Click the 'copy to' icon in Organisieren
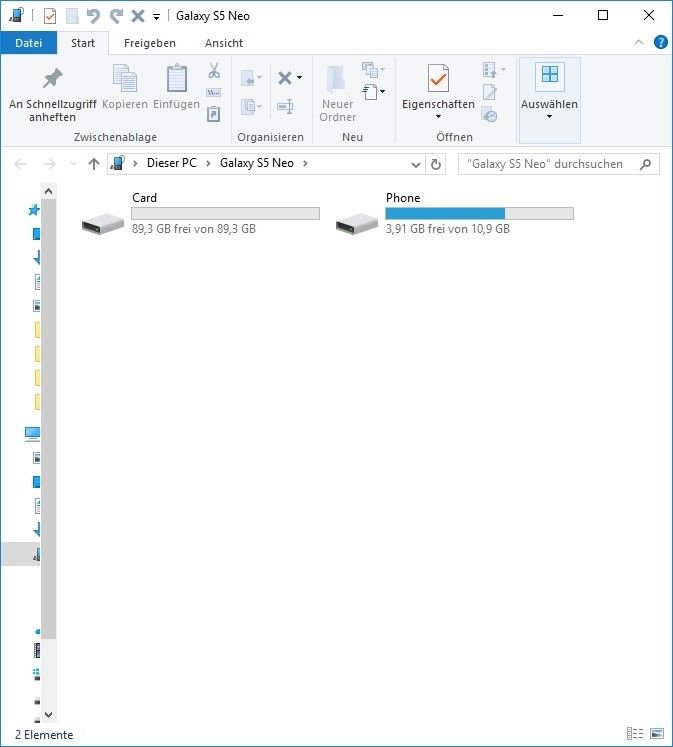The image size is (673, 747). tap(248, 106)
